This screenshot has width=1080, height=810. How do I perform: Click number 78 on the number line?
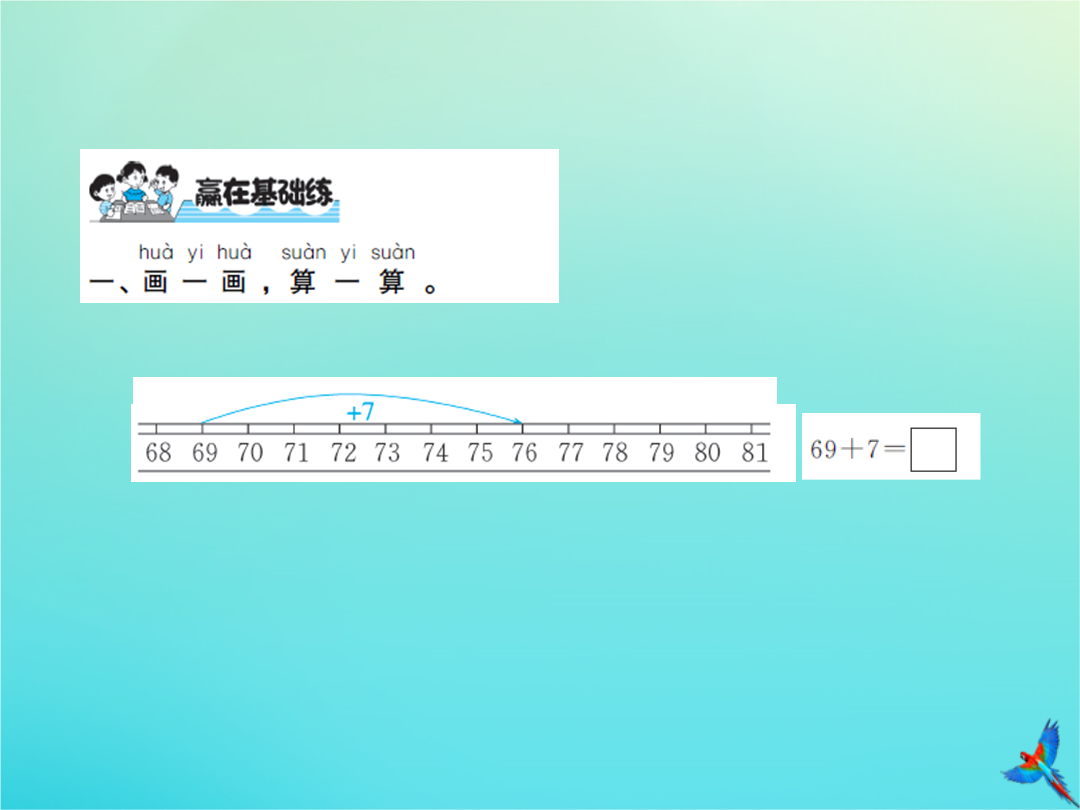click(x=614, y=453)
